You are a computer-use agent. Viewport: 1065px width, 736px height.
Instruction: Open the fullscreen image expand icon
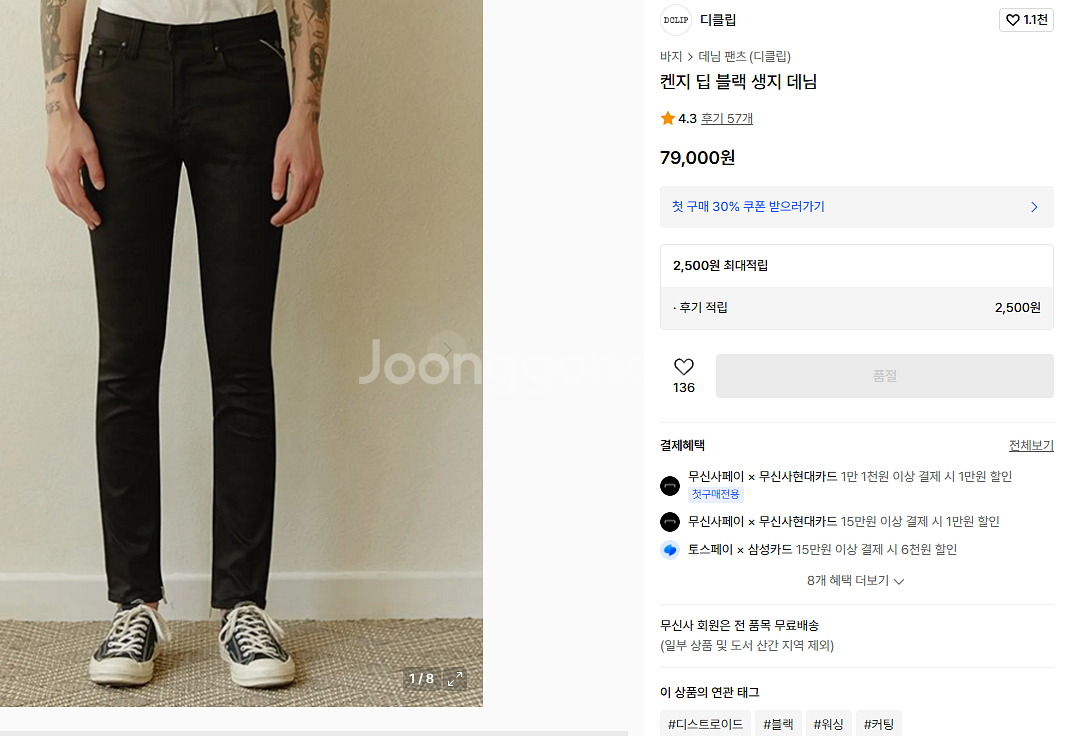(x=455, y=678)
